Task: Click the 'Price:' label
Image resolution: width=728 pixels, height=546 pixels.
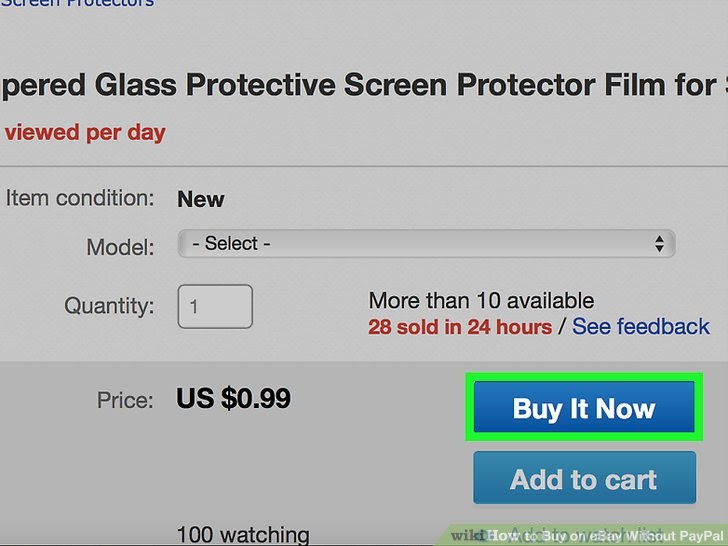Action: tap(125, 401)
